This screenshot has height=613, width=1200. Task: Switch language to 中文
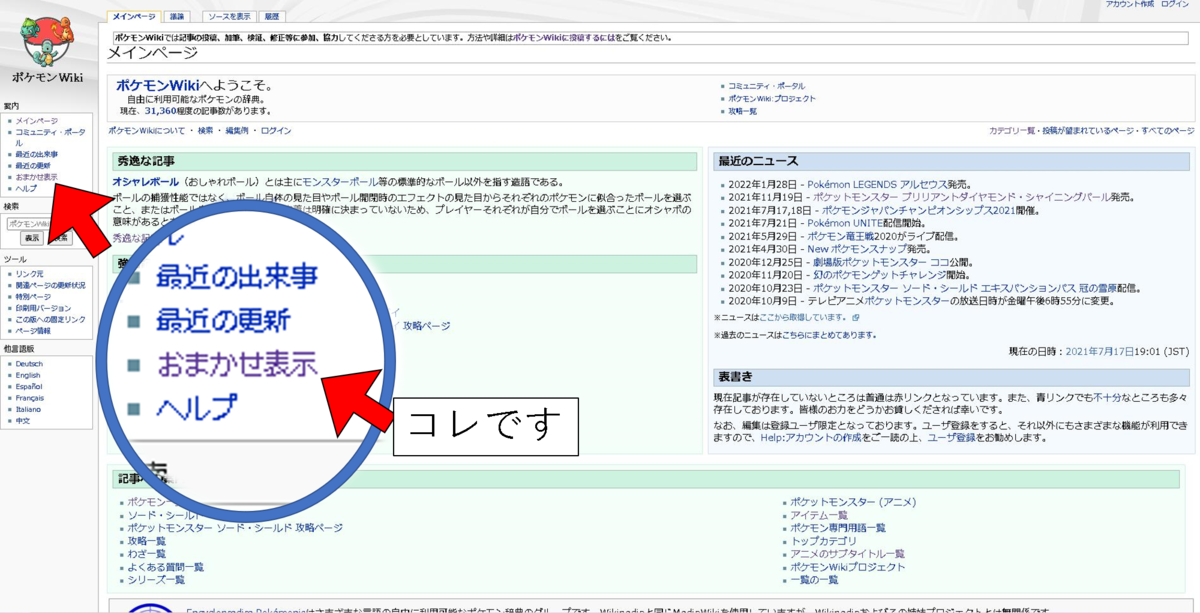tap(23, 421)
